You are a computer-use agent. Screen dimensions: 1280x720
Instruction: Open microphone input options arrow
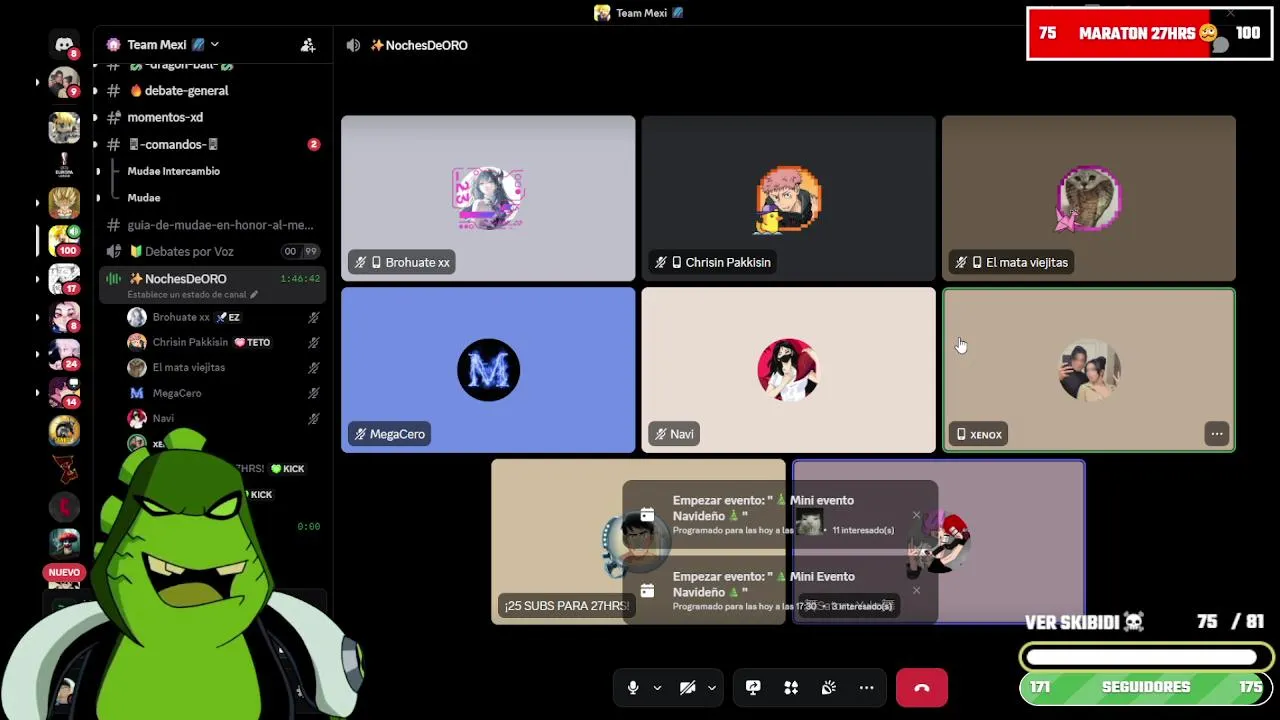tap(657, 688)
